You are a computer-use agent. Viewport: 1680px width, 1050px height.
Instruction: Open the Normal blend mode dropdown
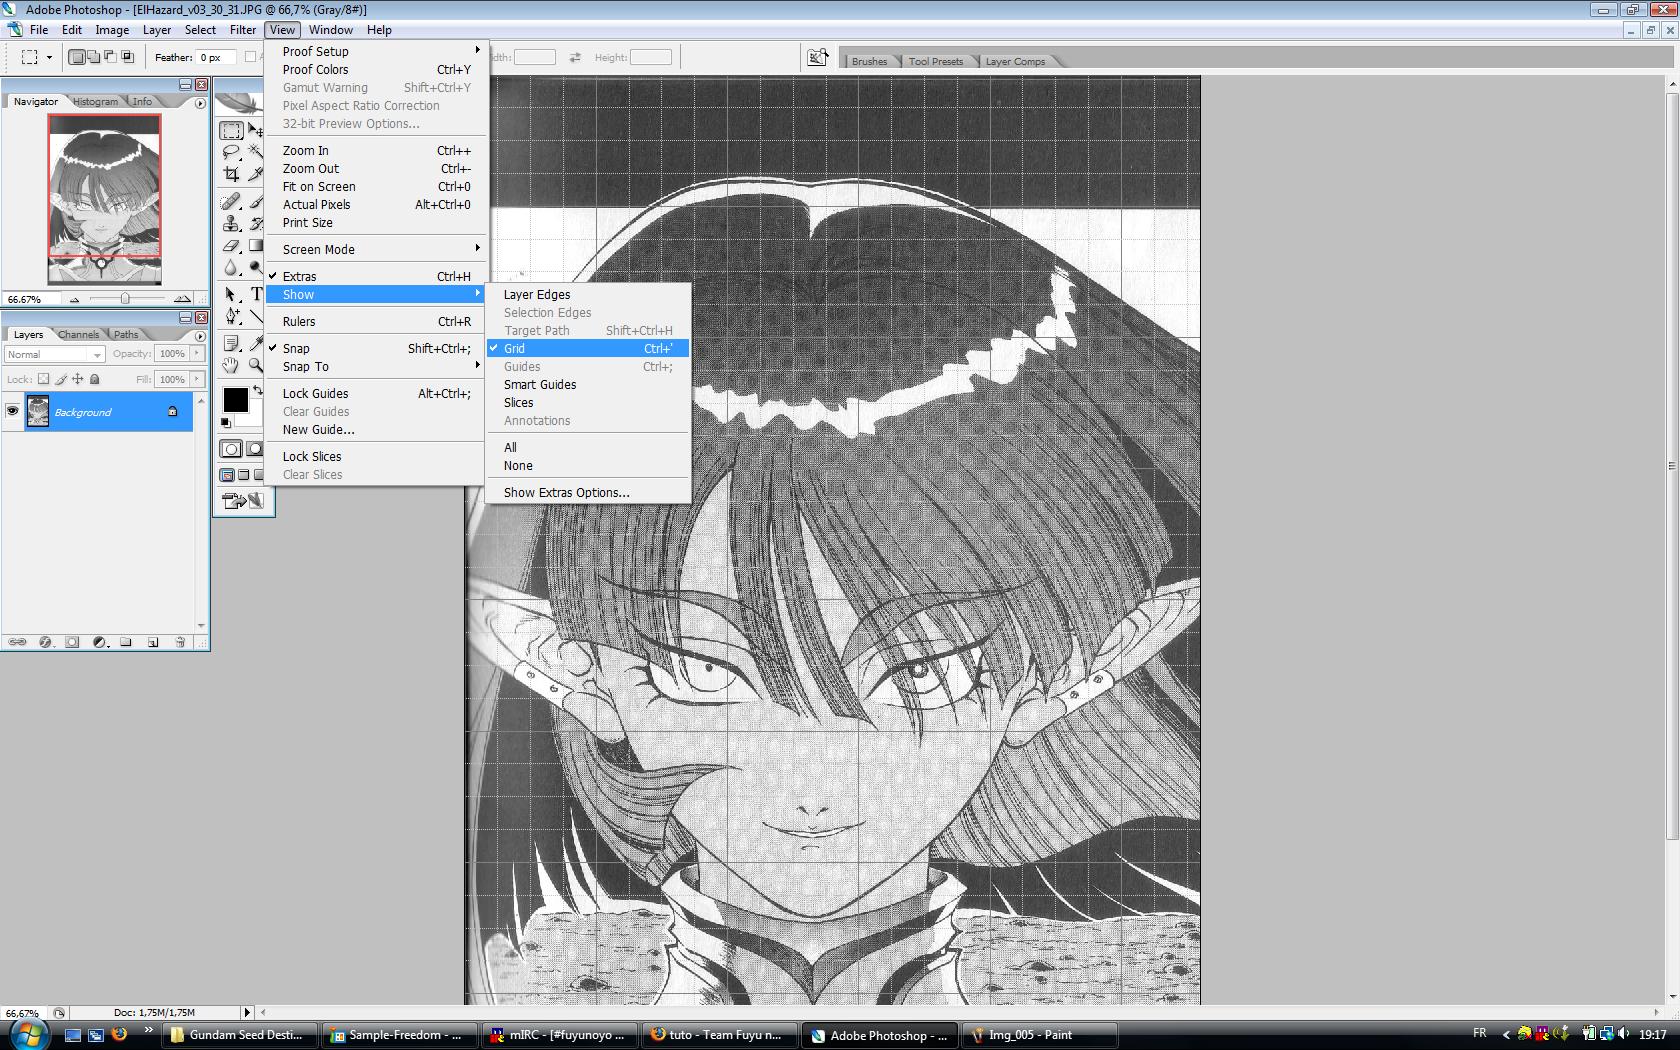pos(54,354)
